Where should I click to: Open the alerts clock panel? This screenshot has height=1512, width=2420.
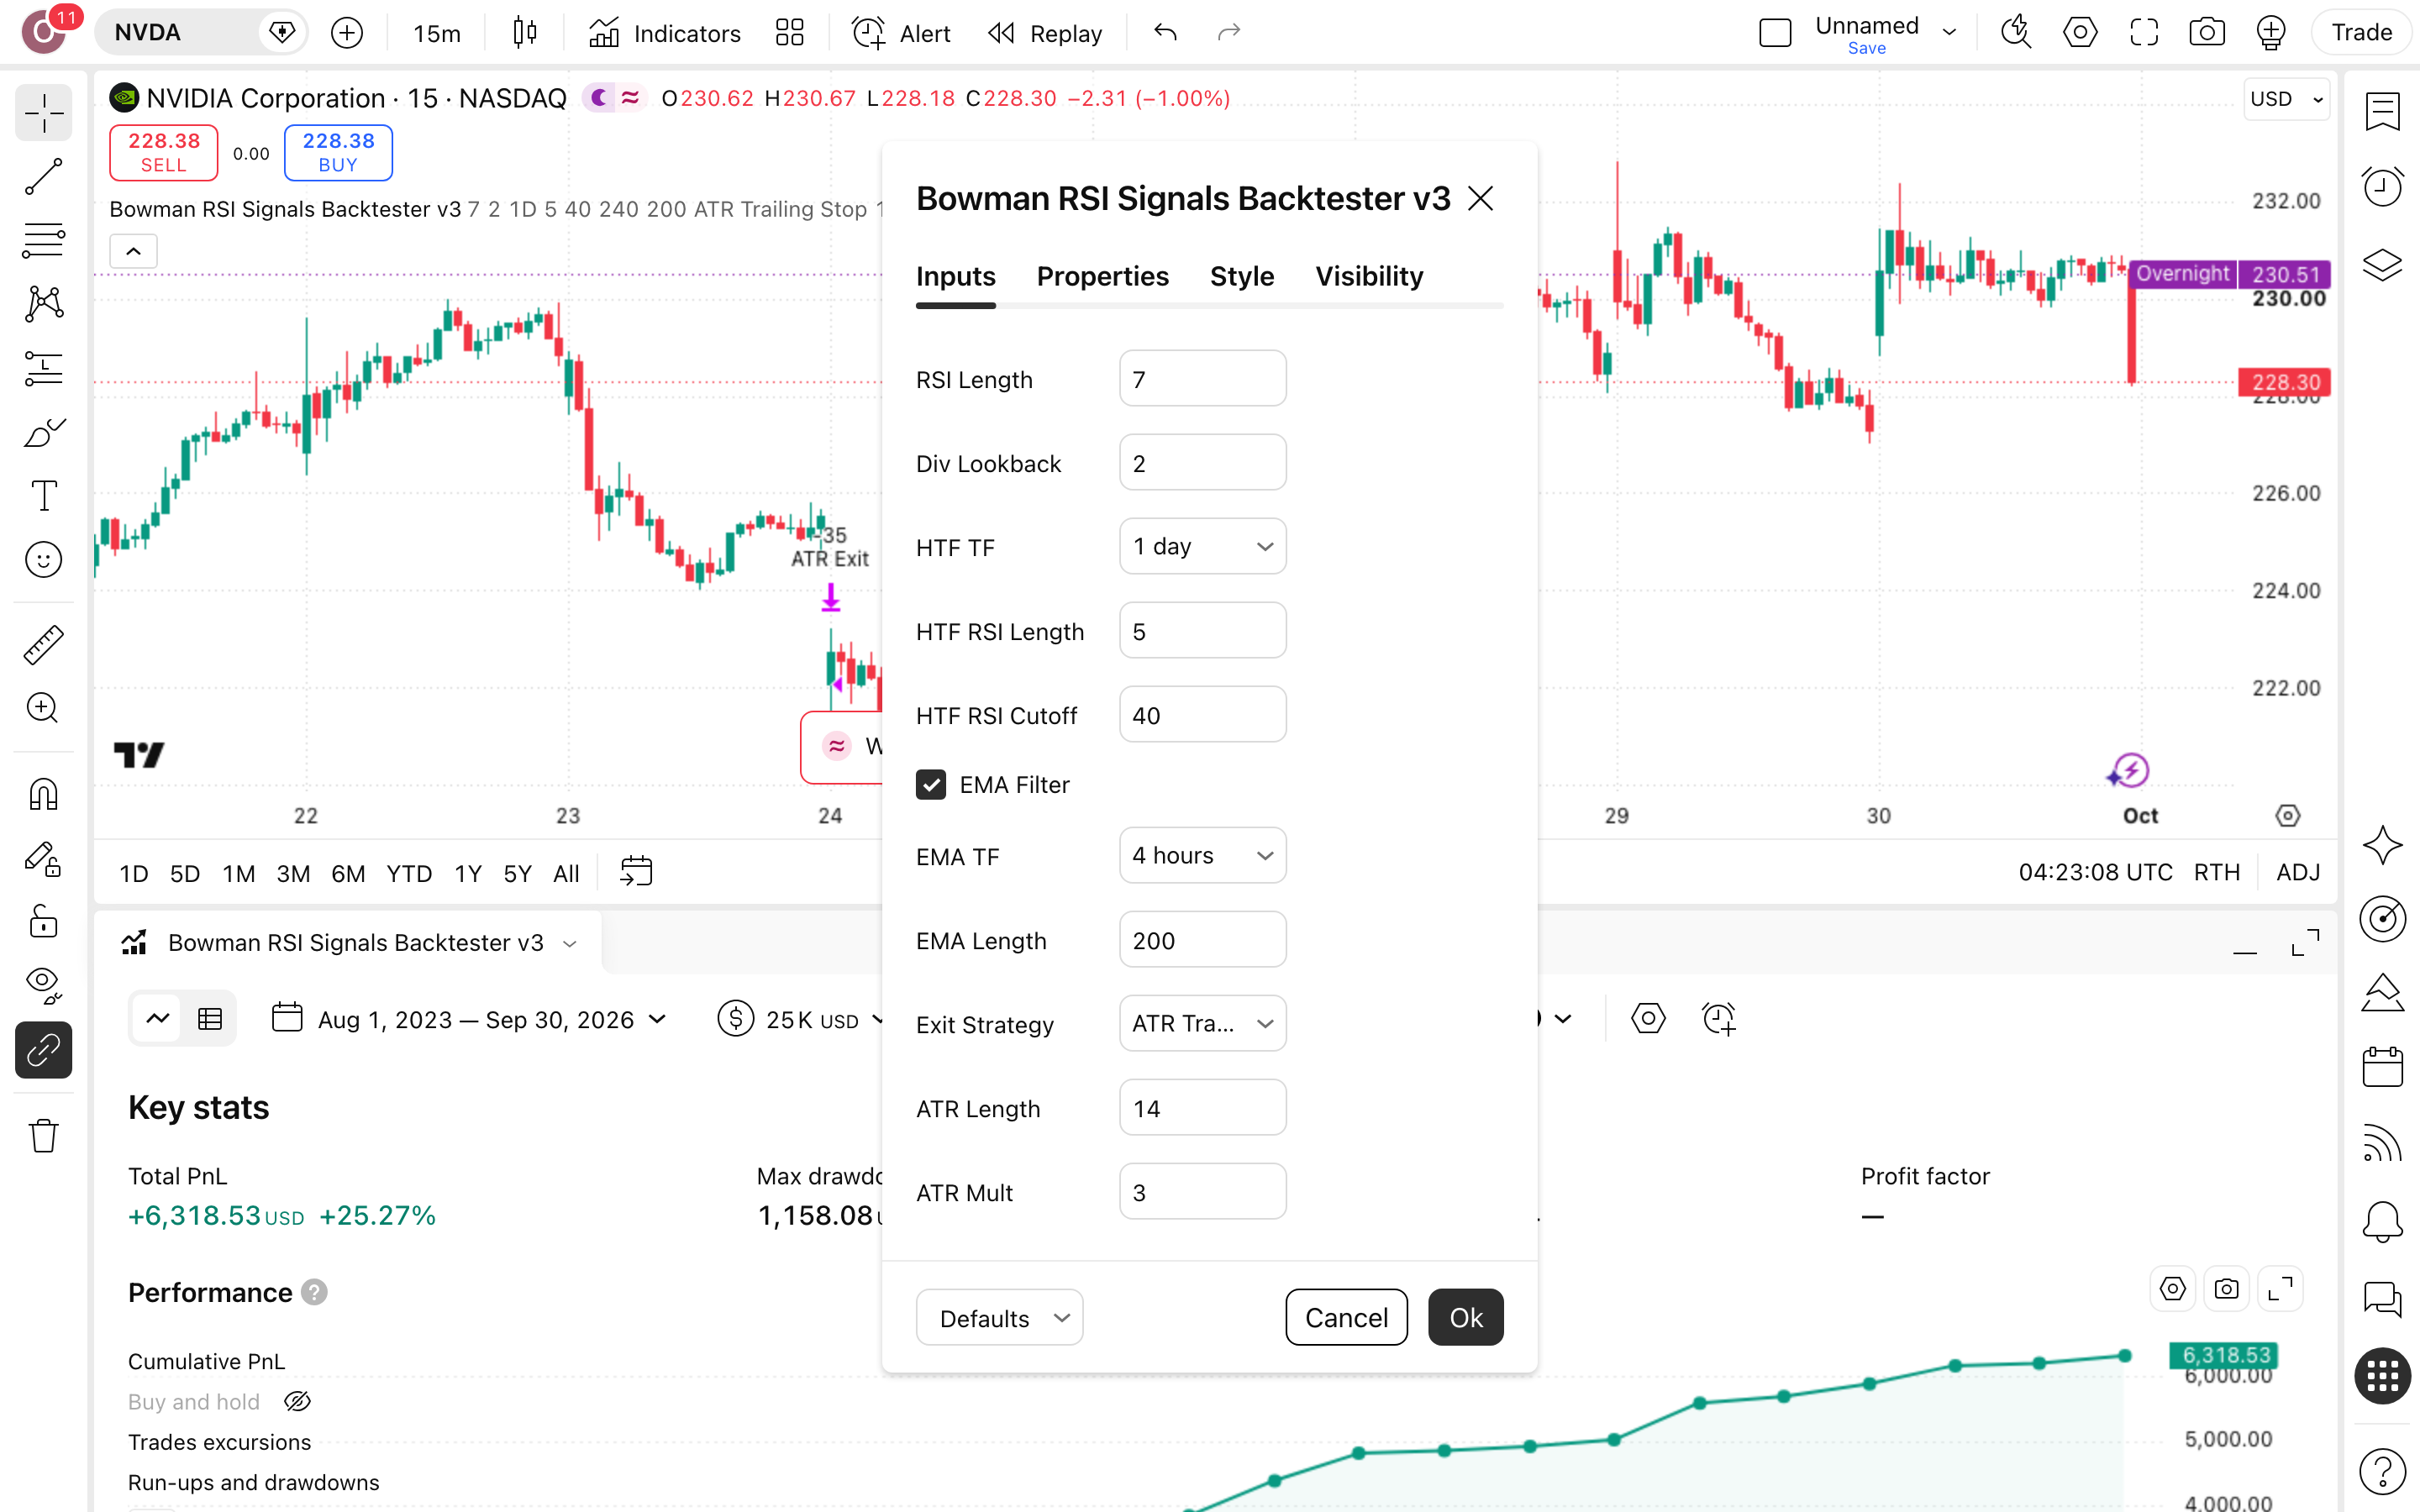click(2382, 187)
